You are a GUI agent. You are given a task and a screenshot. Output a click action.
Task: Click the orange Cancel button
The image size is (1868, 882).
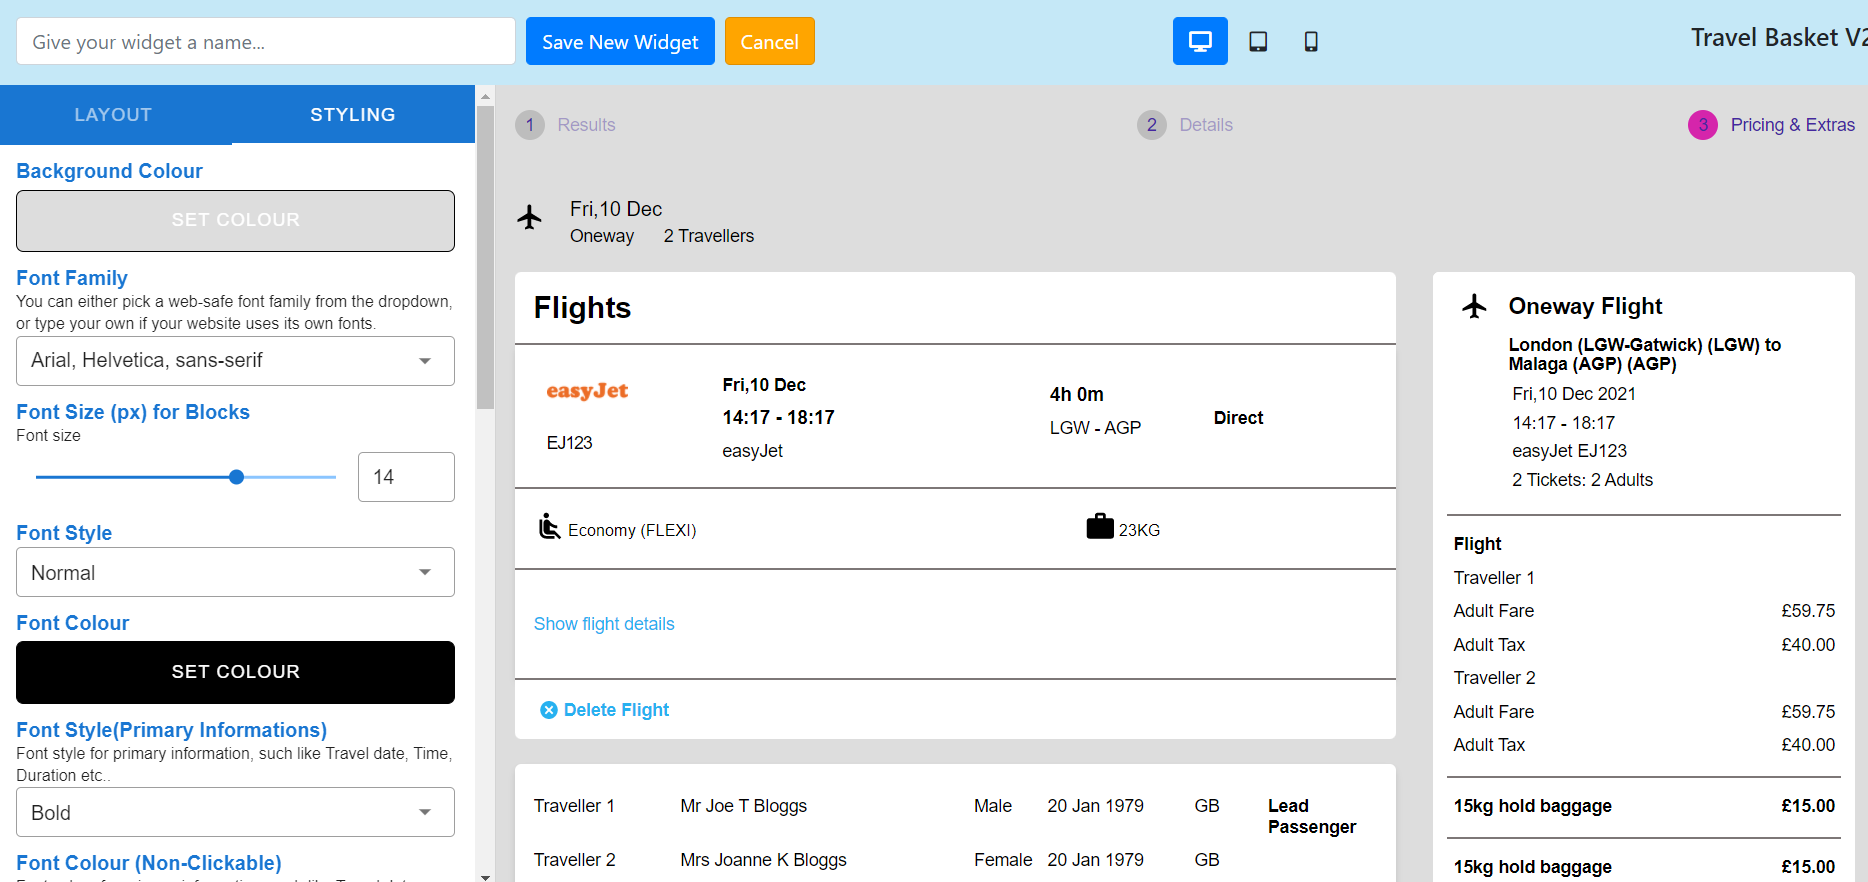pos(769,41)
